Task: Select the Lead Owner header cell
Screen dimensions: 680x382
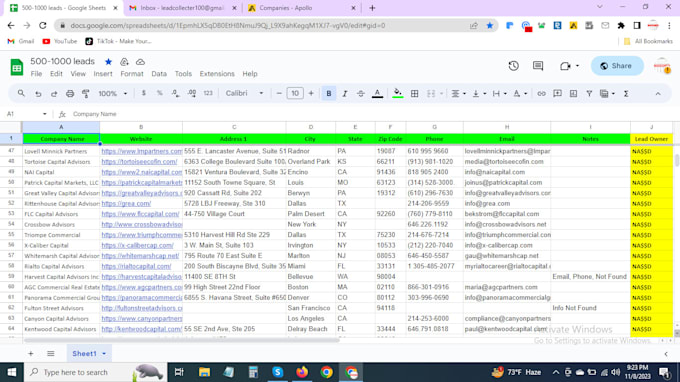Action: (651, 139)
